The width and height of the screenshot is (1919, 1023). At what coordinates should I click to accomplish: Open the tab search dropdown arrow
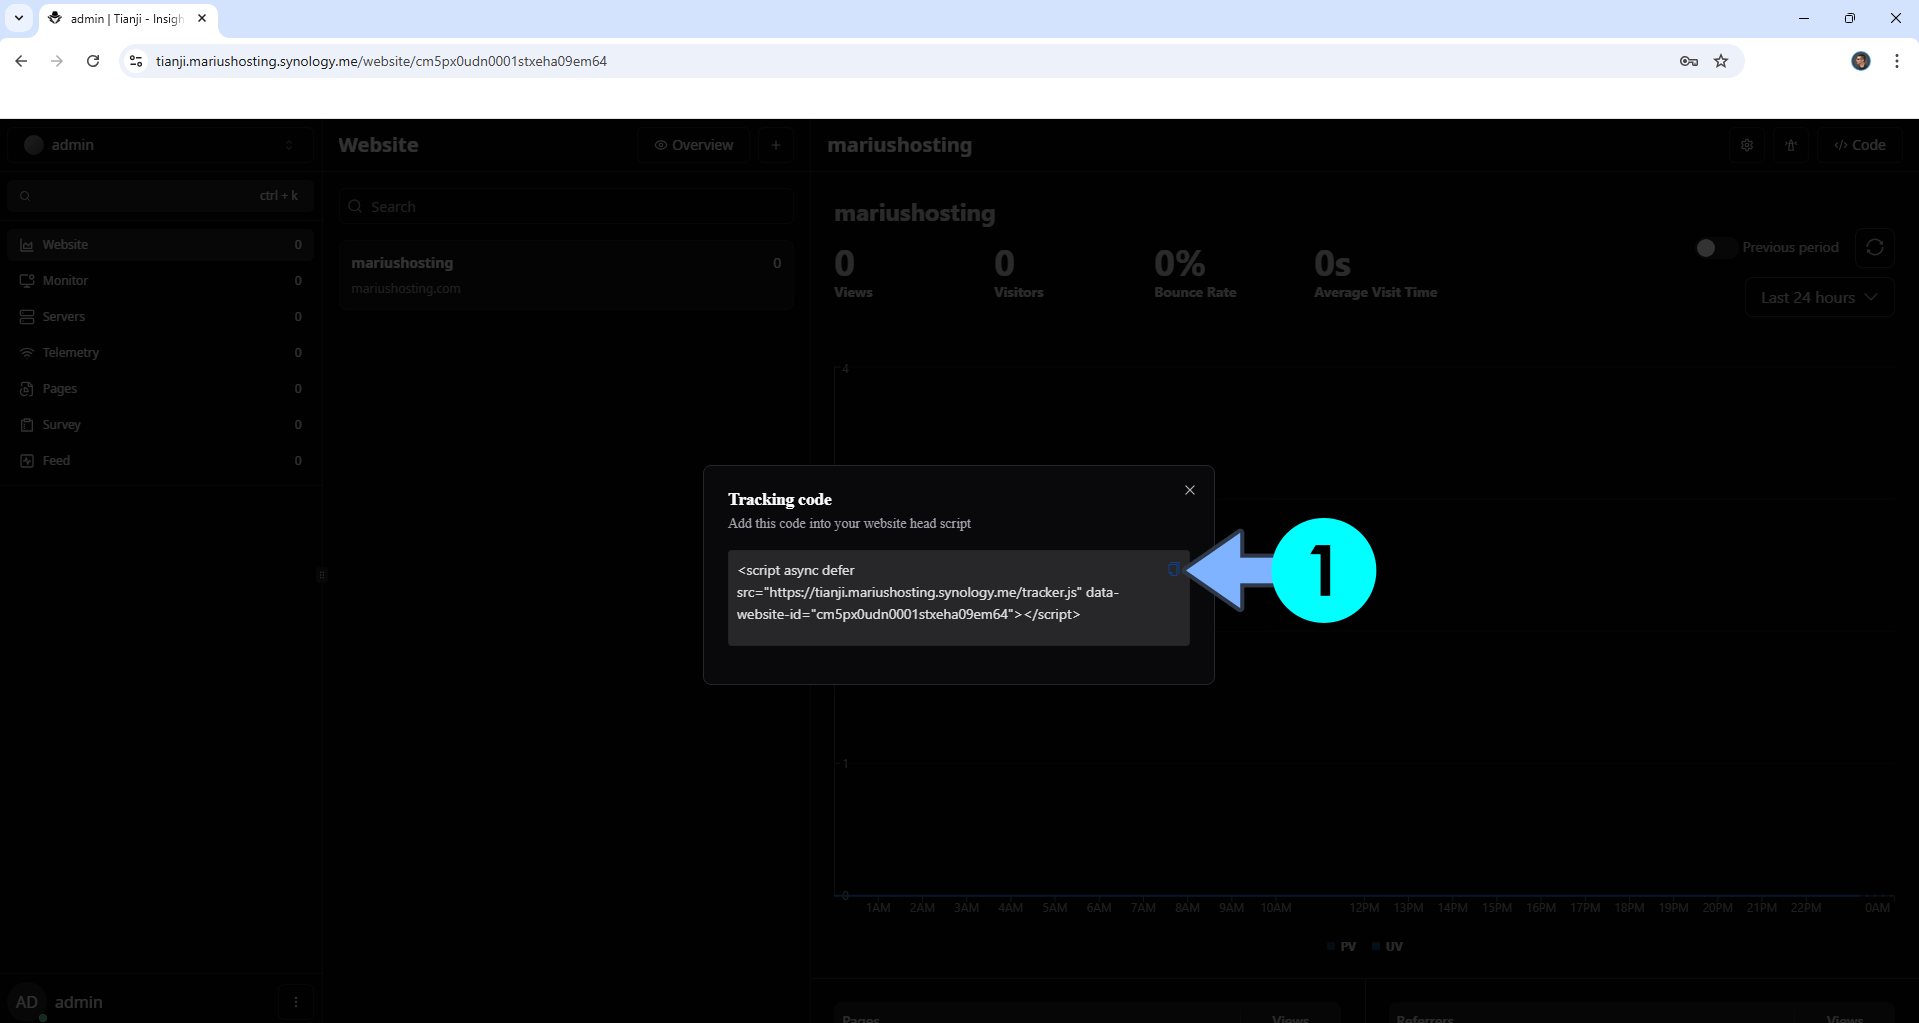pos(19,18)
